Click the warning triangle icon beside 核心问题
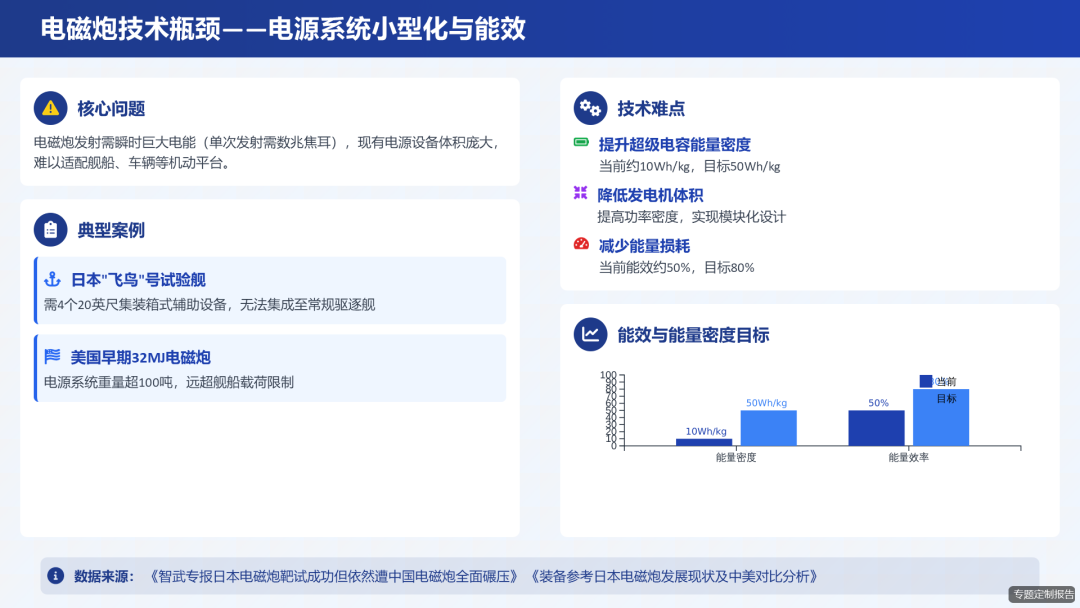This screenshot has height=608, width=1080. click(x=51, y=108)
